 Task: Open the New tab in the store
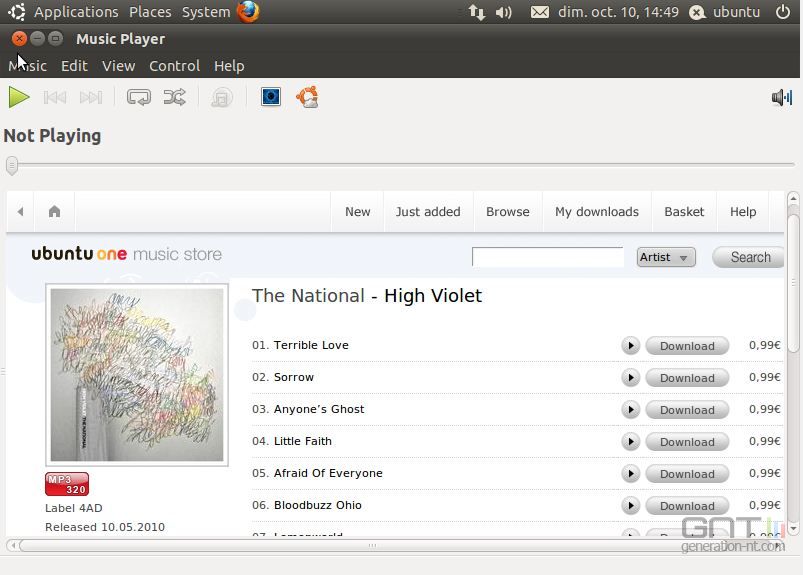tap(357, 211)
